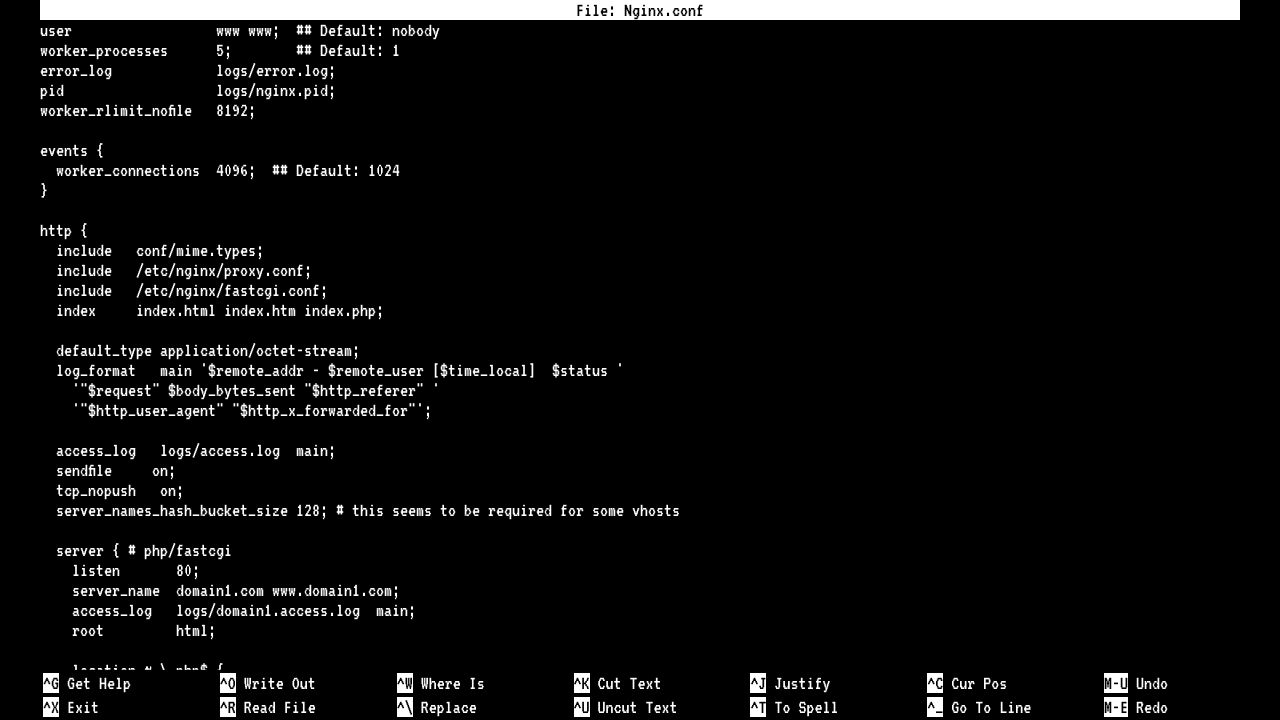This screenshot has height=720, width=1280.
Task: Click the ^G Get Help shortcut
Action: (87, 684)
